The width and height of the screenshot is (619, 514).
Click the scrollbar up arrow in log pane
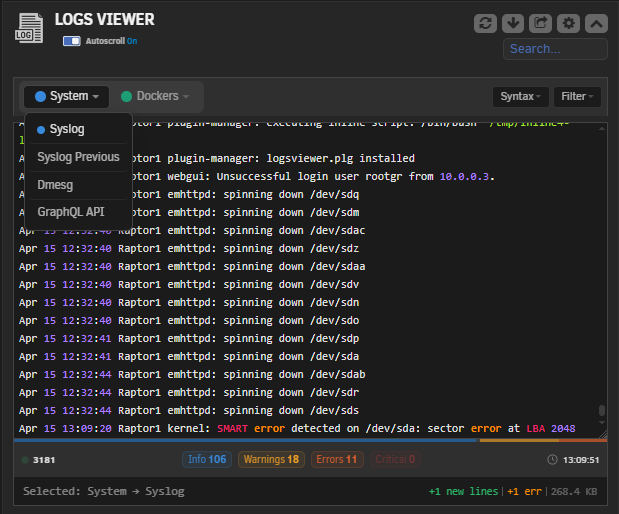point(602,129)
